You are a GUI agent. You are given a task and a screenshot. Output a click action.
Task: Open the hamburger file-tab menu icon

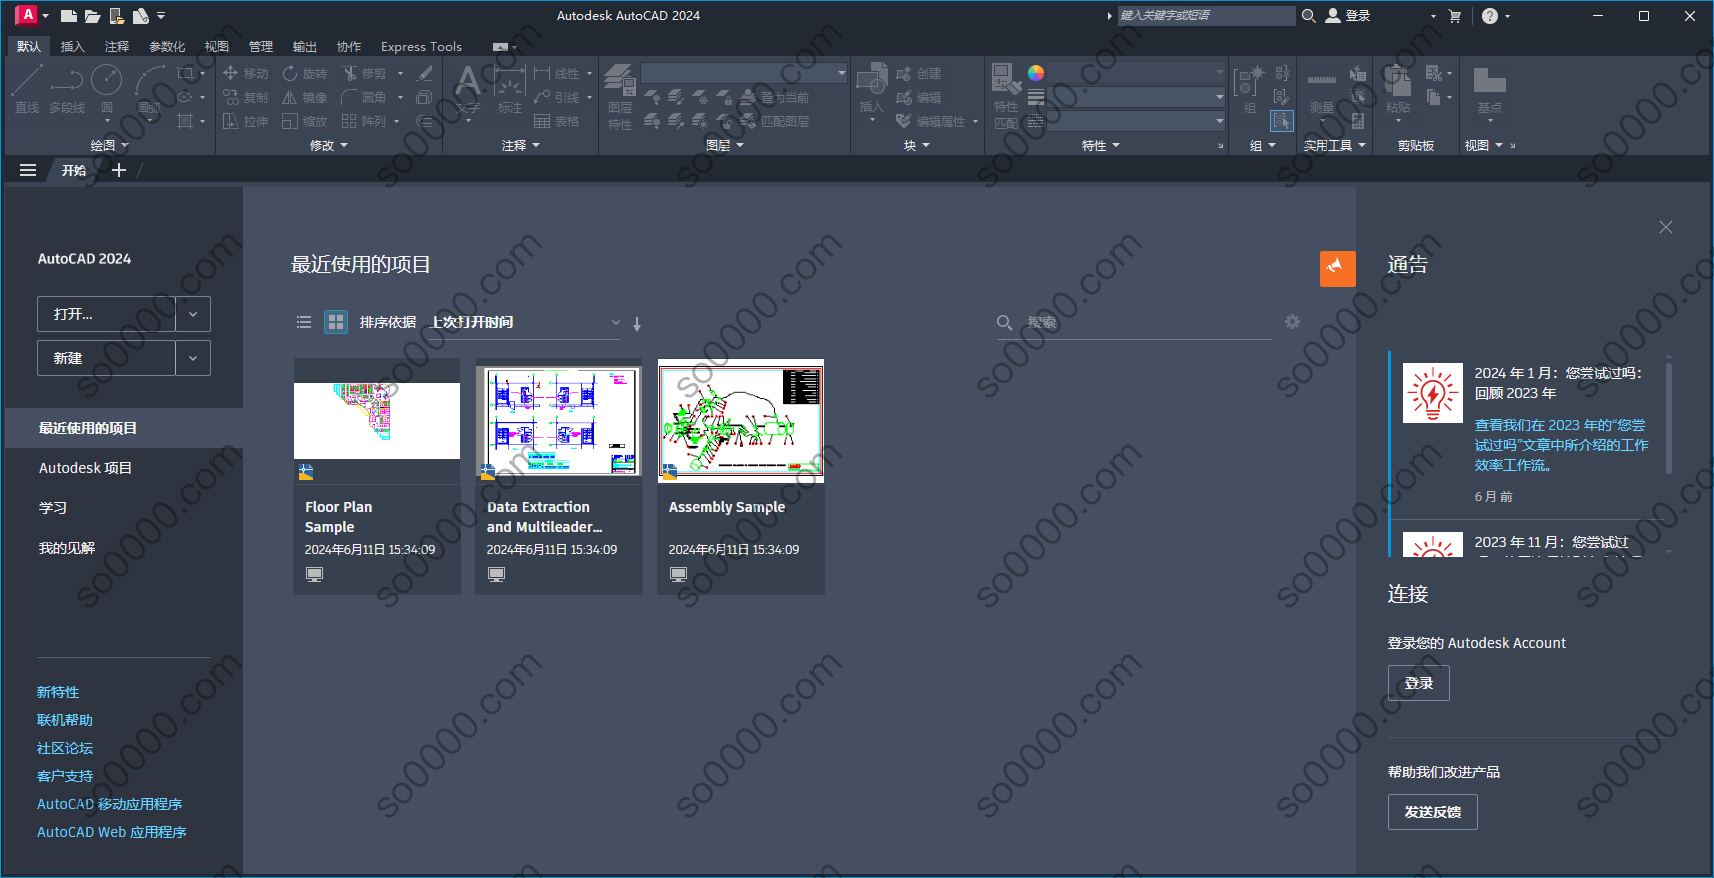pos(28,170)
